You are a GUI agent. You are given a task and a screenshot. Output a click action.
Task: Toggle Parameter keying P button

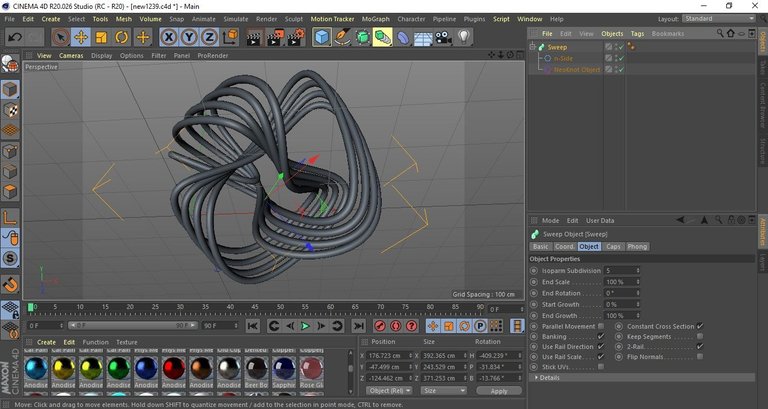point(480,326)
